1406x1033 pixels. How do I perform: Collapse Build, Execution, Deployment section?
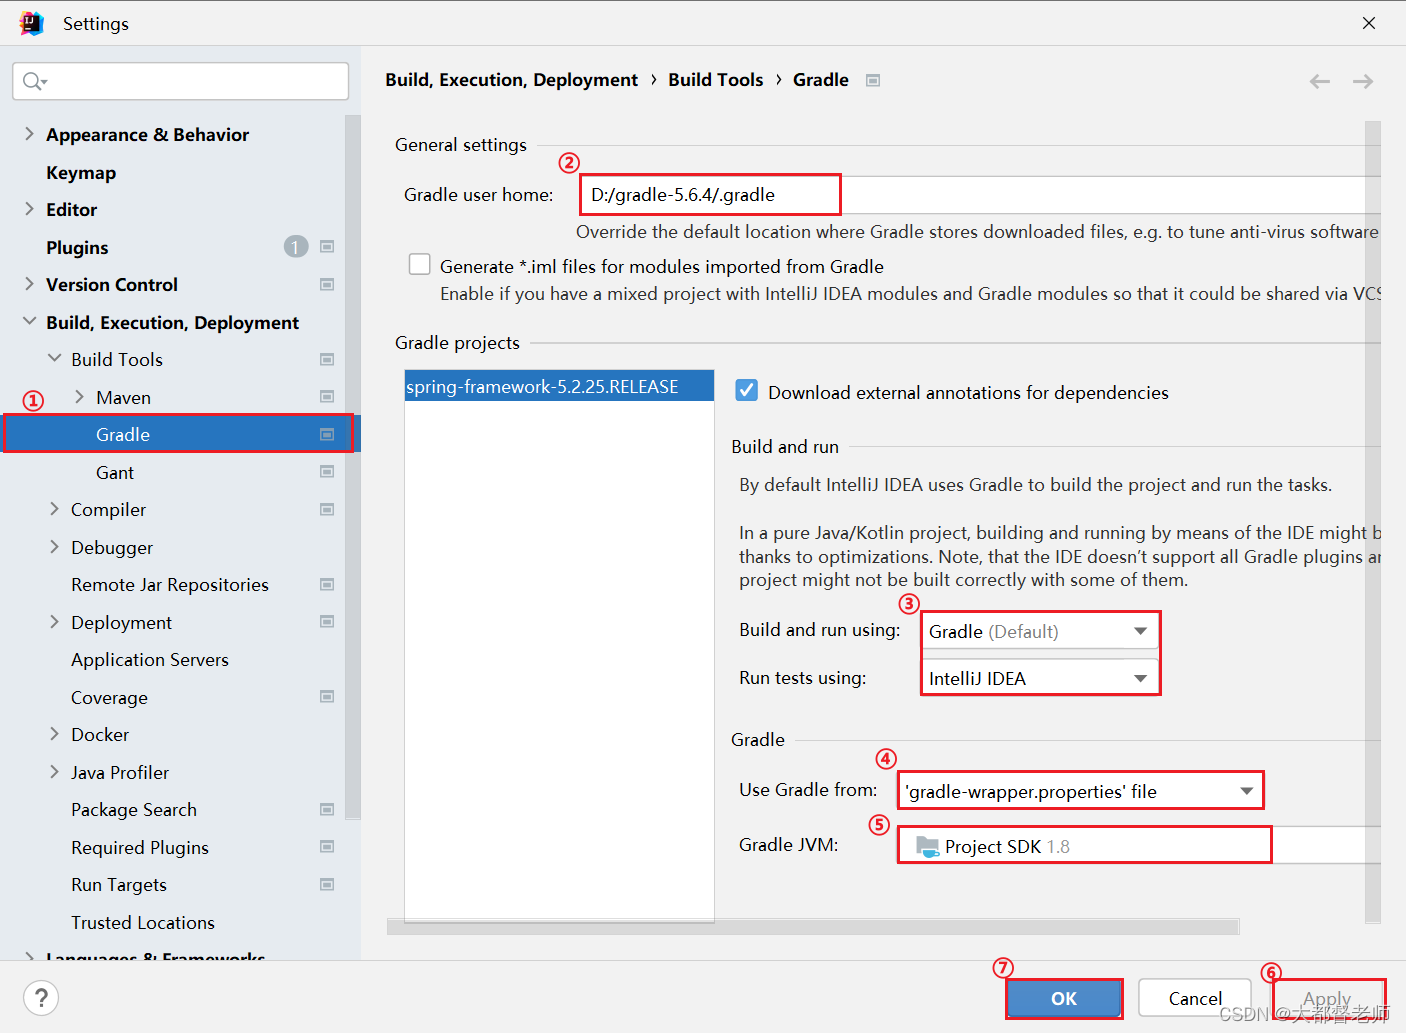(29, 322)
